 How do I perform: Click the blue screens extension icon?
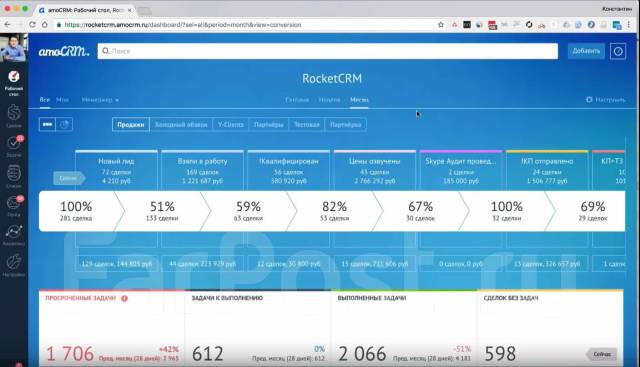(617, 25)
